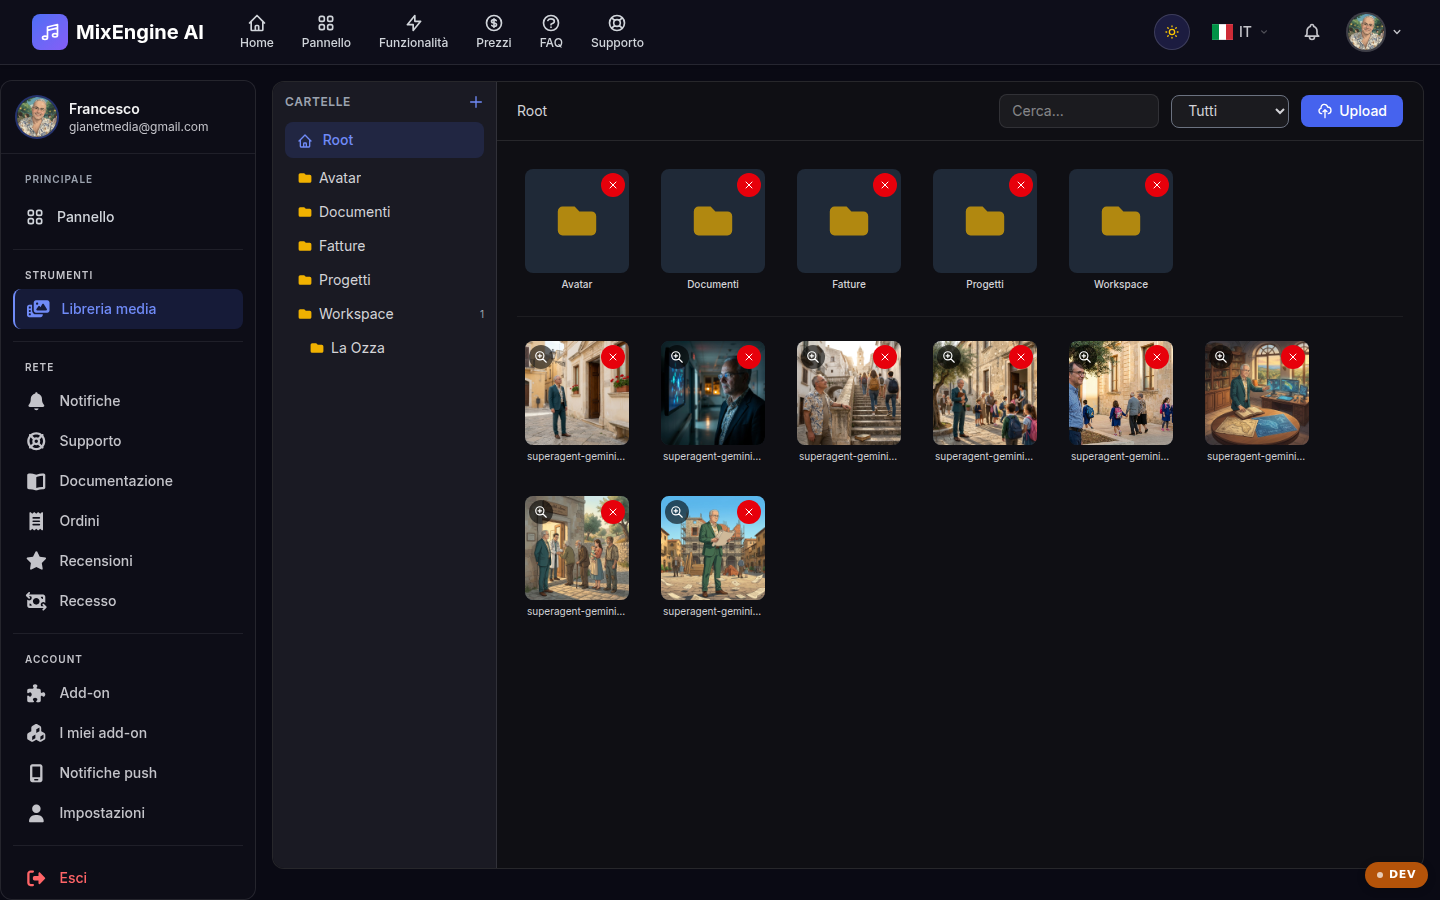Delete the first image in first row
The width and height of the screenshot is (1440, 900).
613,357
